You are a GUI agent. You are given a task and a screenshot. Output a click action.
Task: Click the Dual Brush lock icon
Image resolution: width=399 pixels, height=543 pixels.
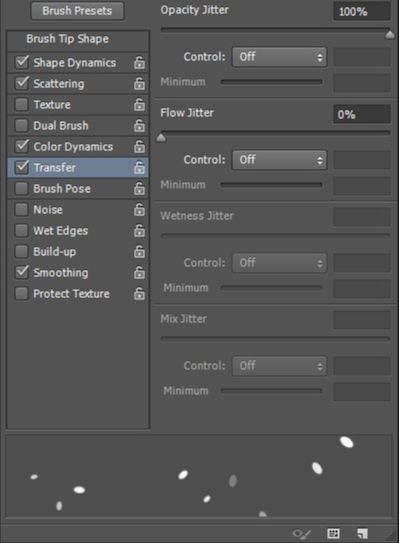tap(139, 126)
